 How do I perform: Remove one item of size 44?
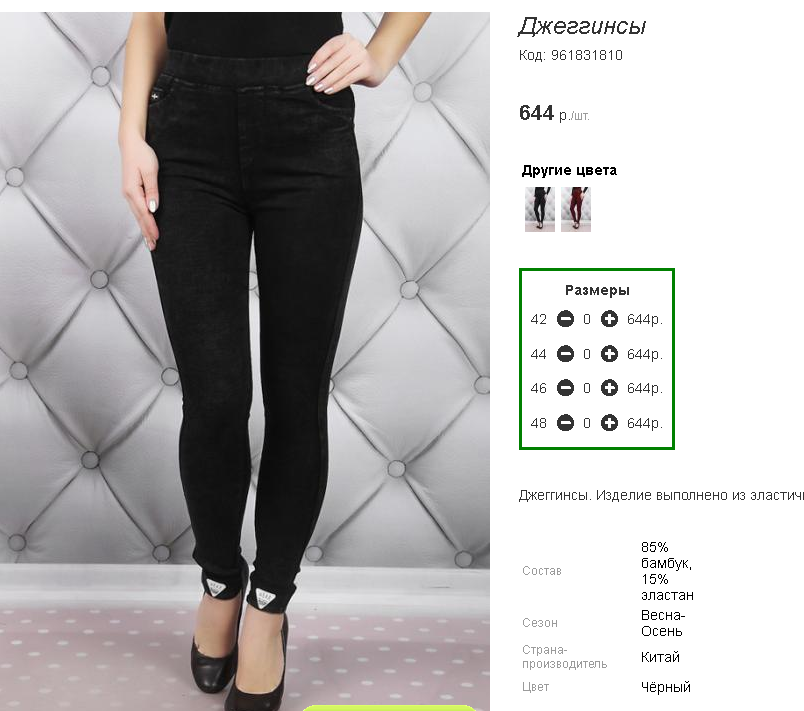point(565,354)
